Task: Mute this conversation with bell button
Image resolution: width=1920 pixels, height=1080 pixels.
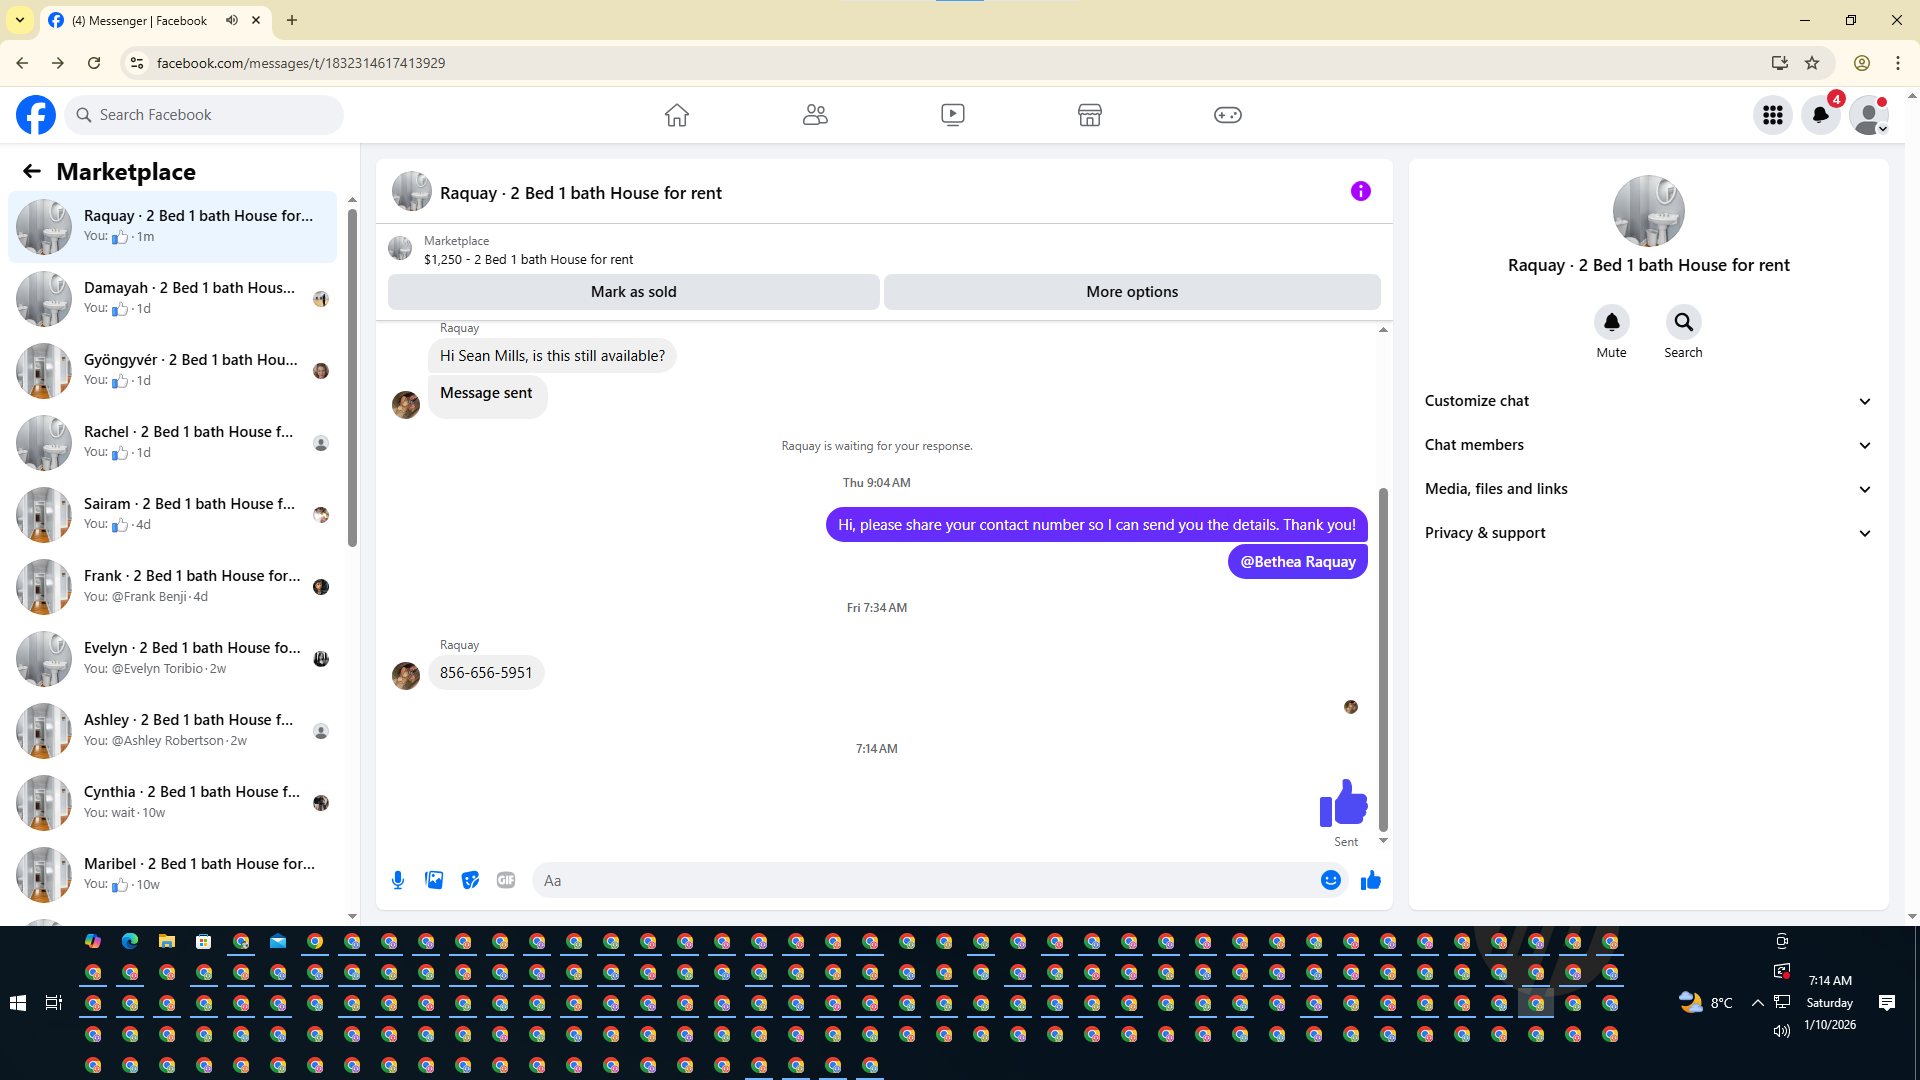Action: tap(1611, 322)
